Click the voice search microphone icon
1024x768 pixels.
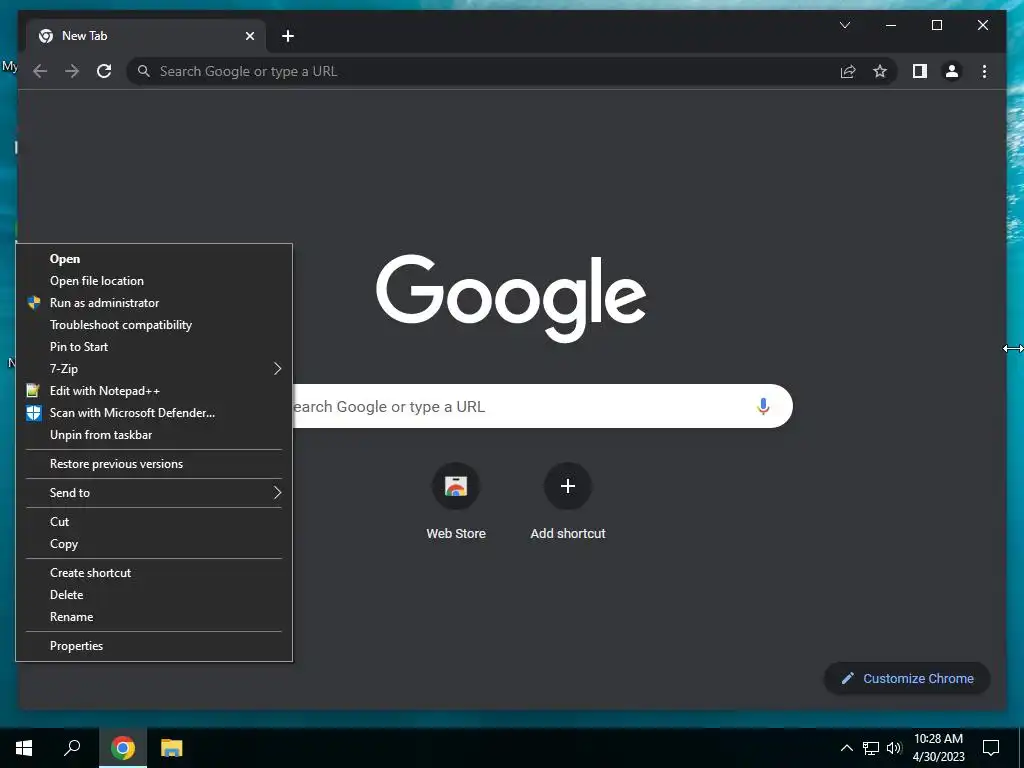coord(762,406)
